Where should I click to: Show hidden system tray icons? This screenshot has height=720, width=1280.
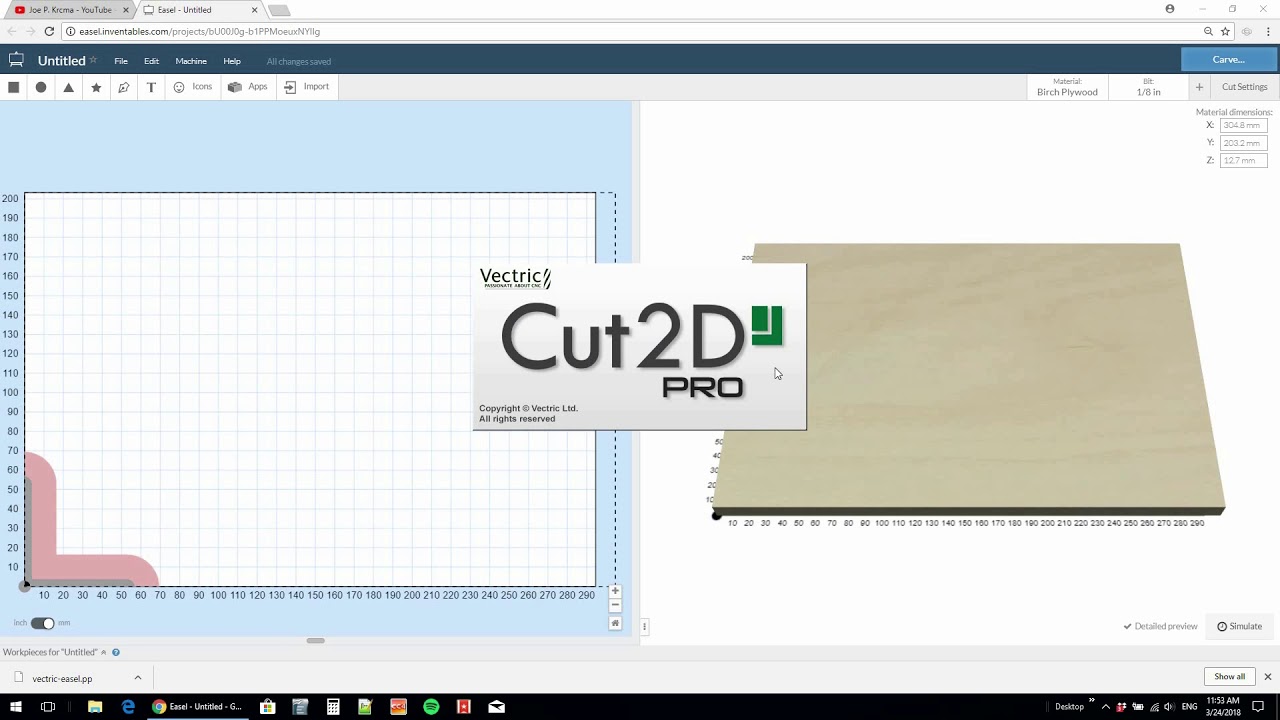coord(1105,706)
